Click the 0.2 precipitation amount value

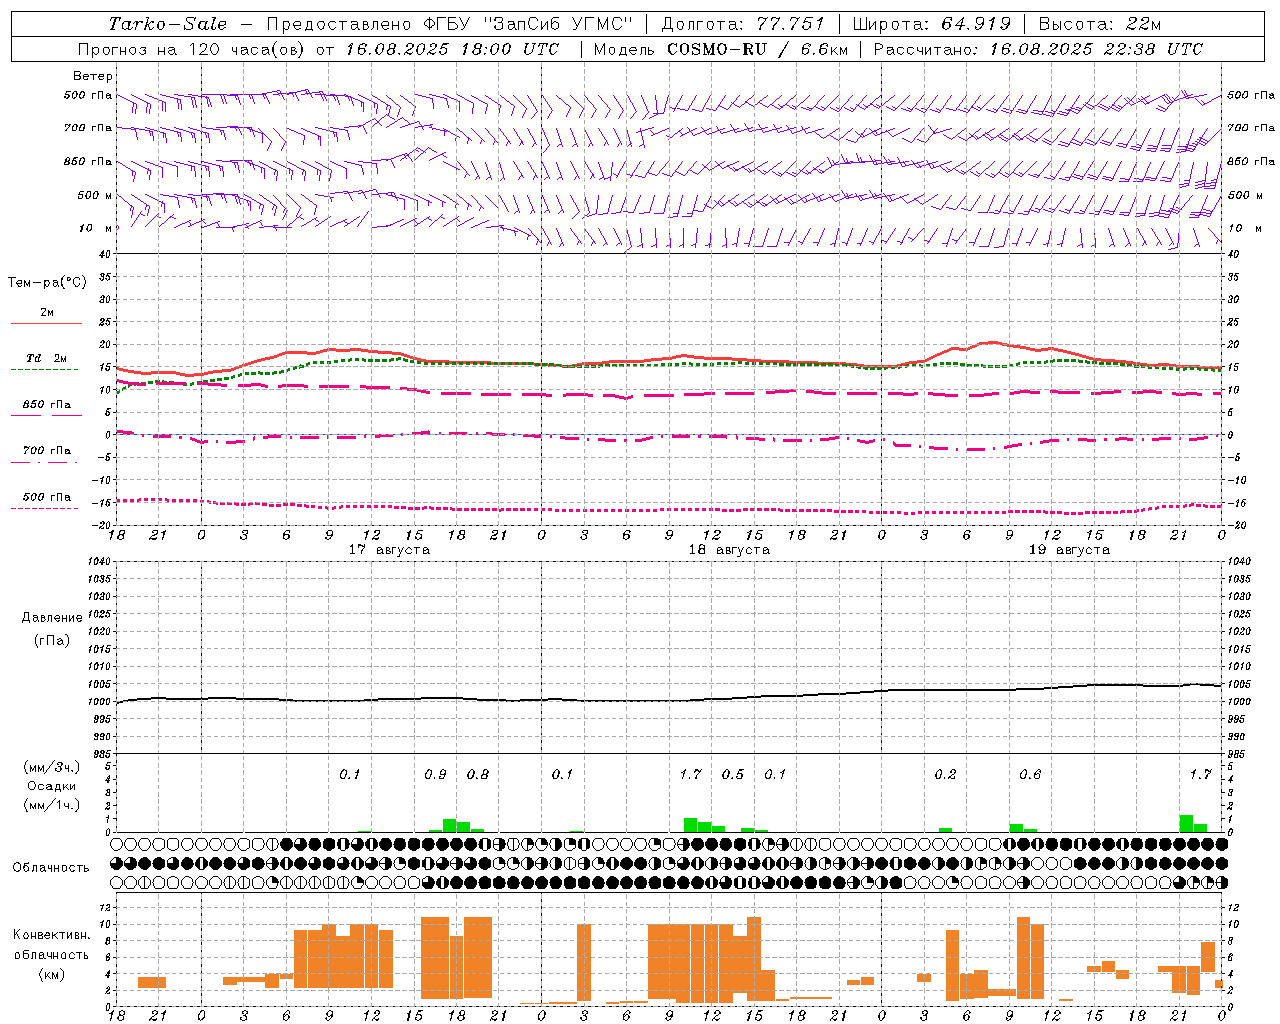point(945,774)
